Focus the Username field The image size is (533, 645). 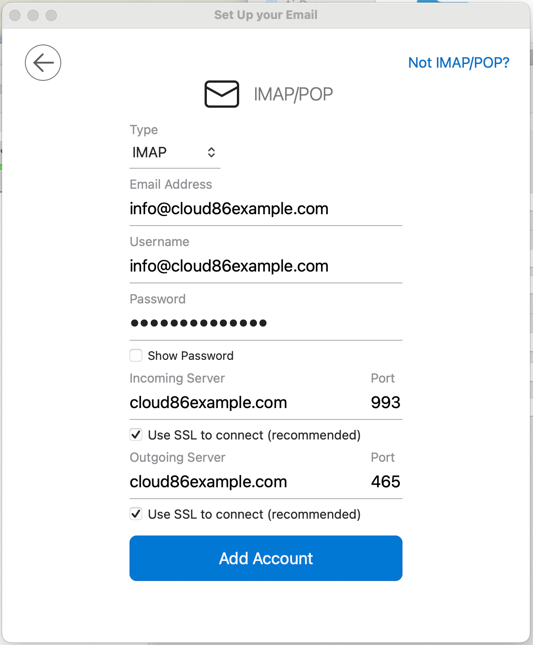pyautogui.click(x=266, y=266)
